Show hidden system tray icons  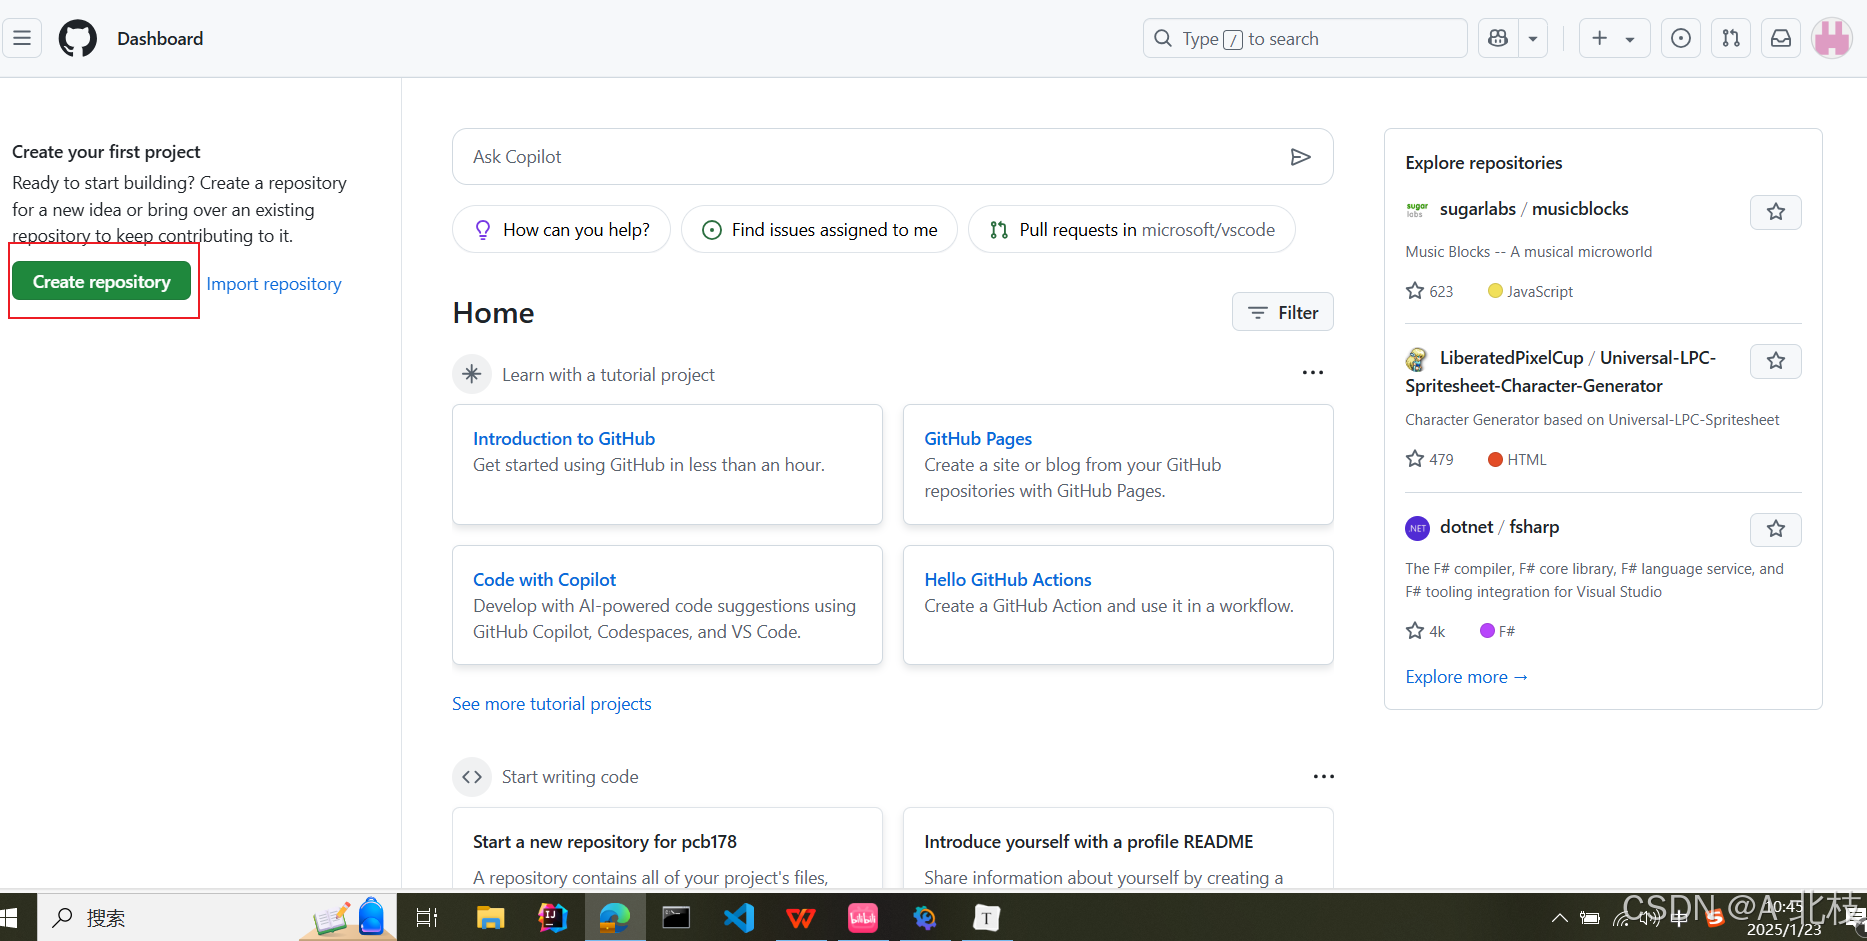tap(1559, 917)
